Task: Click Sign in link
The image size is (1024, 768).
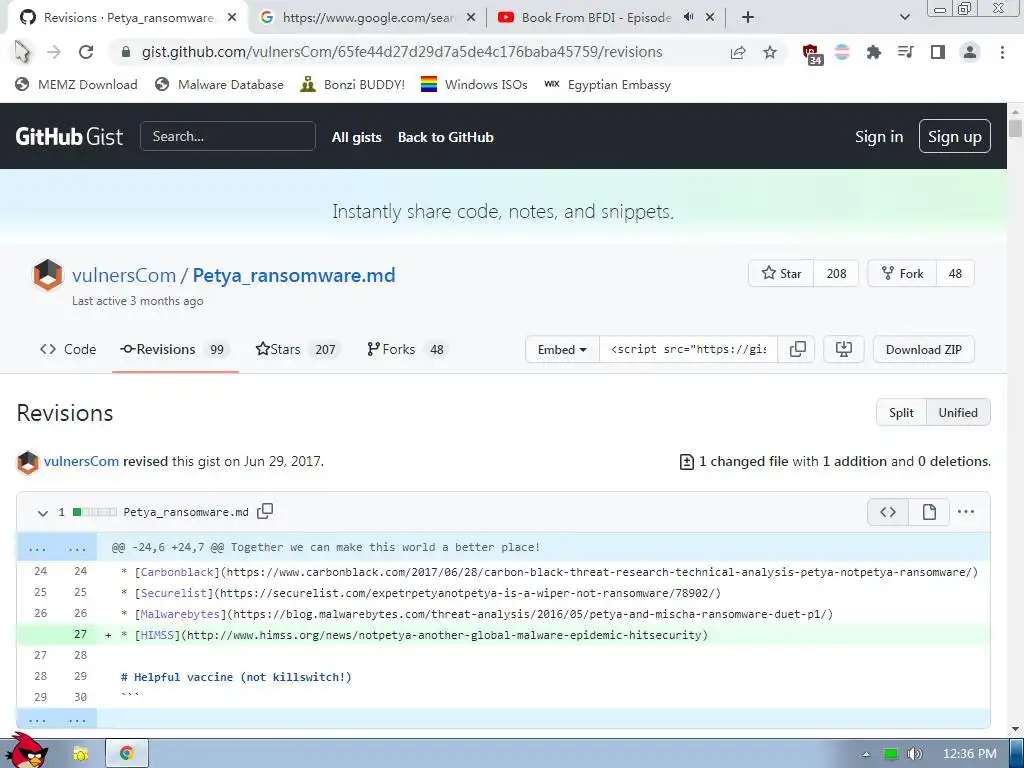Action: coord(879,136)
